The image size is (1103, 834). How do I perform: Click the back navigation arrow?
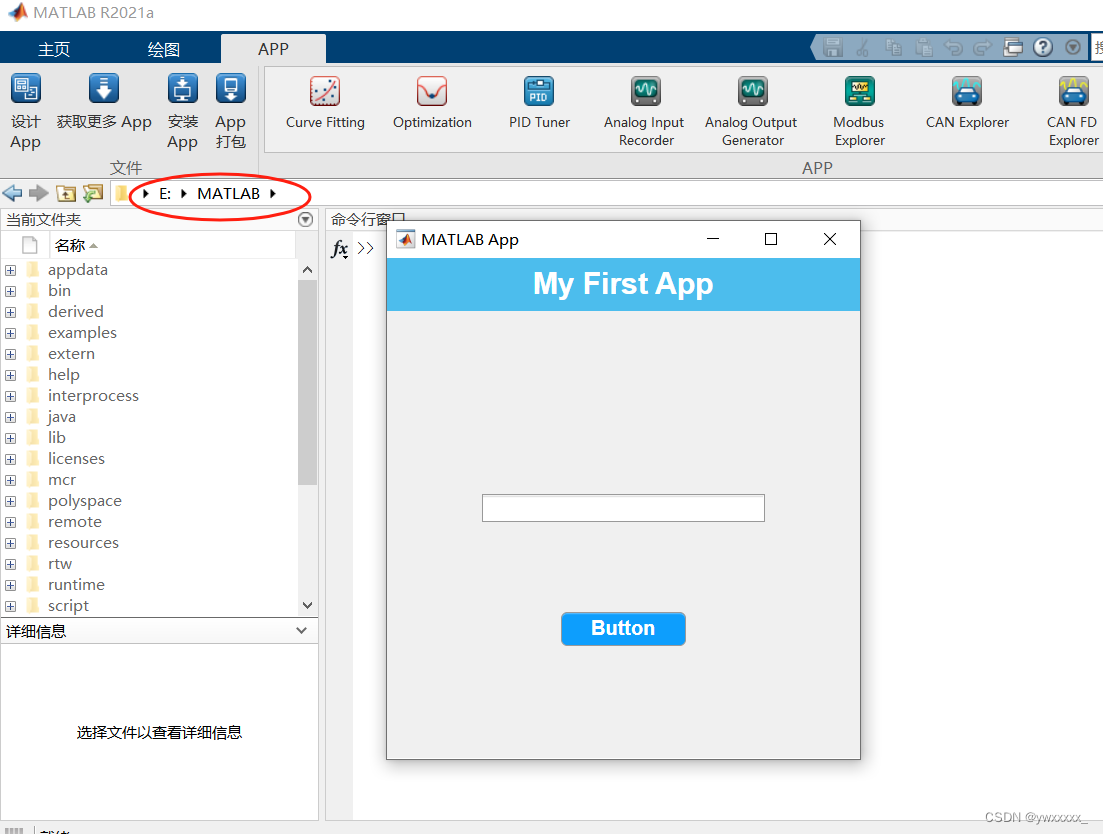pos(13,193)
